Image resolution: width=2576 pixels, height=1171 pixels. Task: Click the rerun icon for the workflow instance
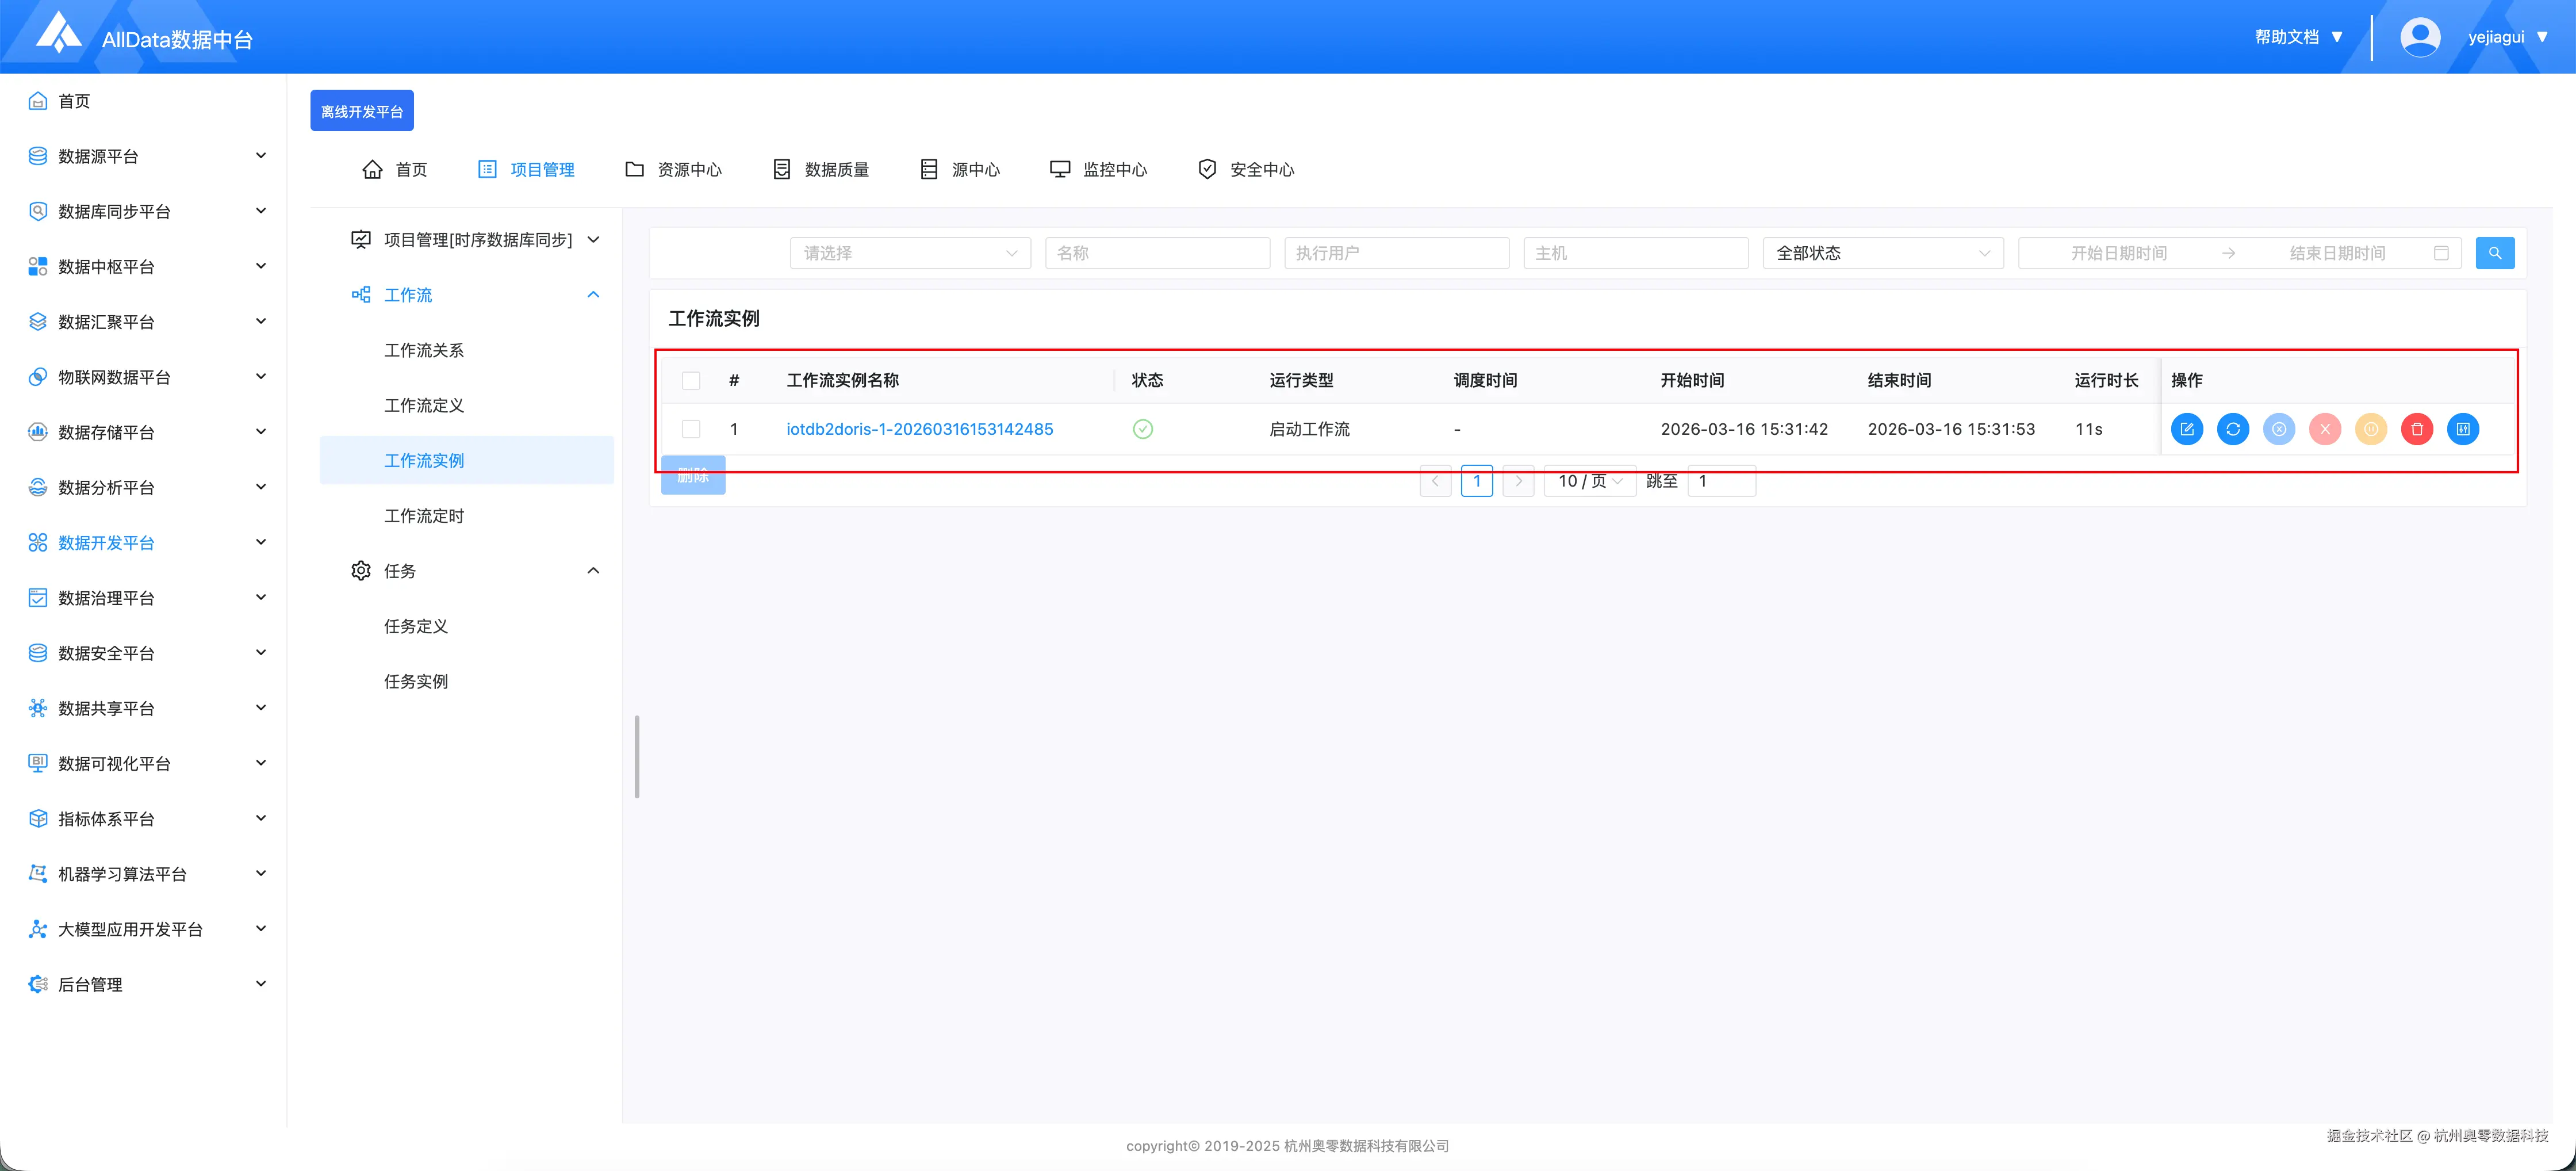coord(2233,429)
